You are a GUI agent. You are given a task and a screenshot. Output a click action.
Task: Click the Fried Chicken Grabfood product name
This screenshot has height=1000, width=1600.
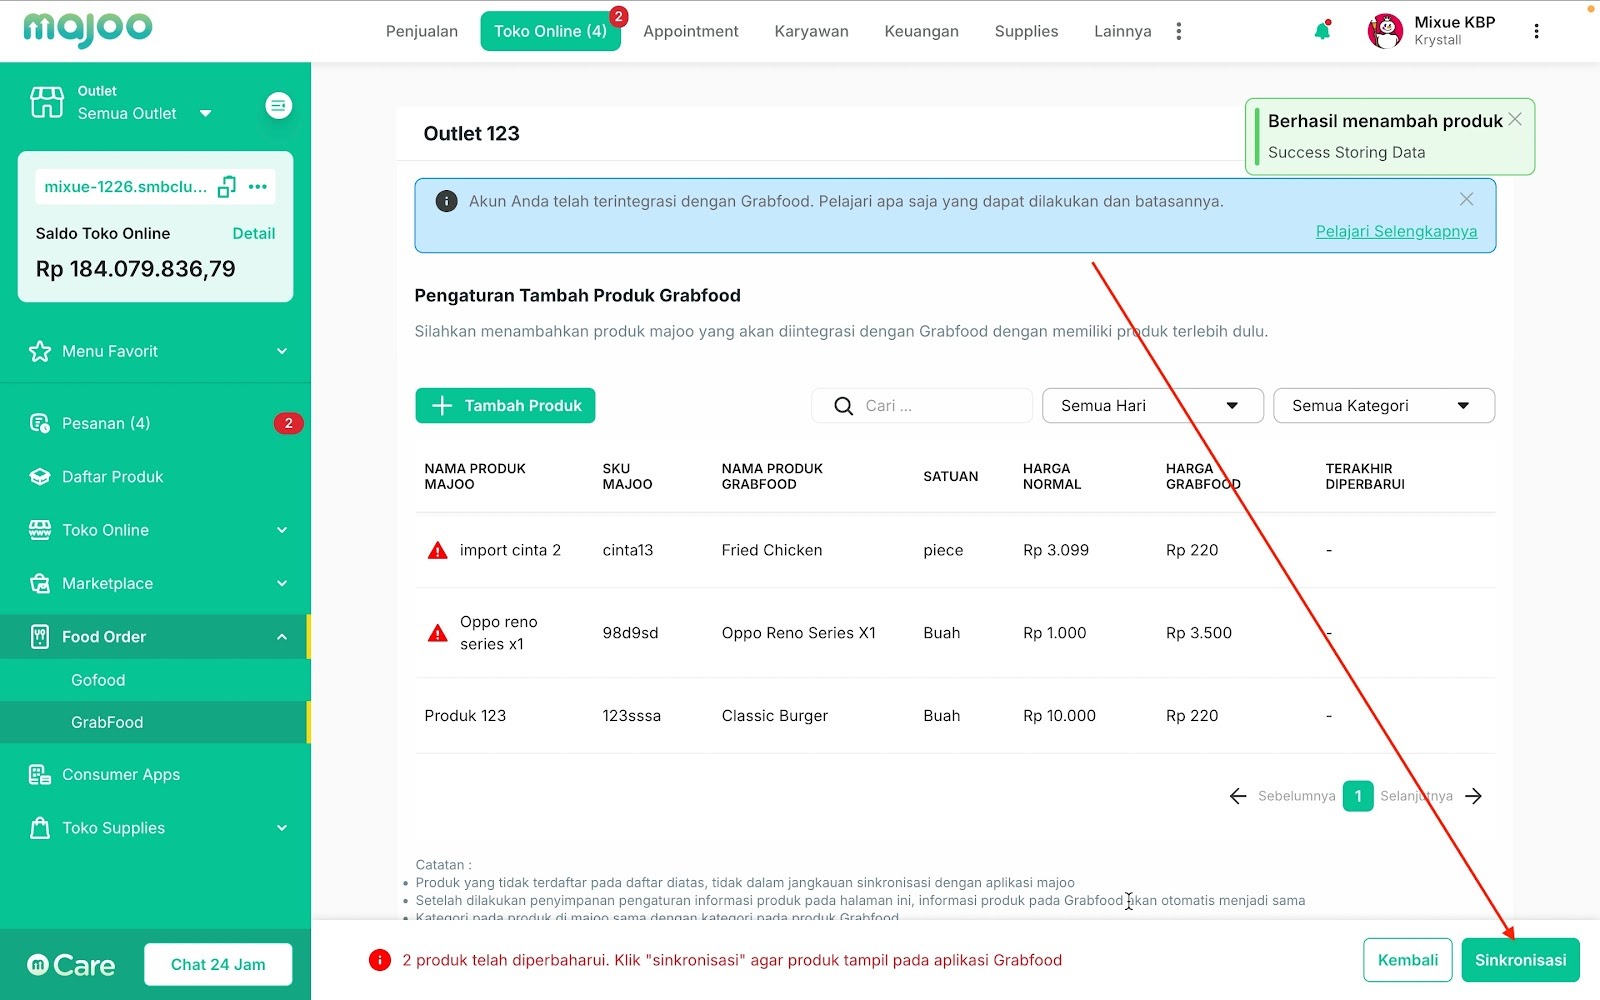point(772,550)
